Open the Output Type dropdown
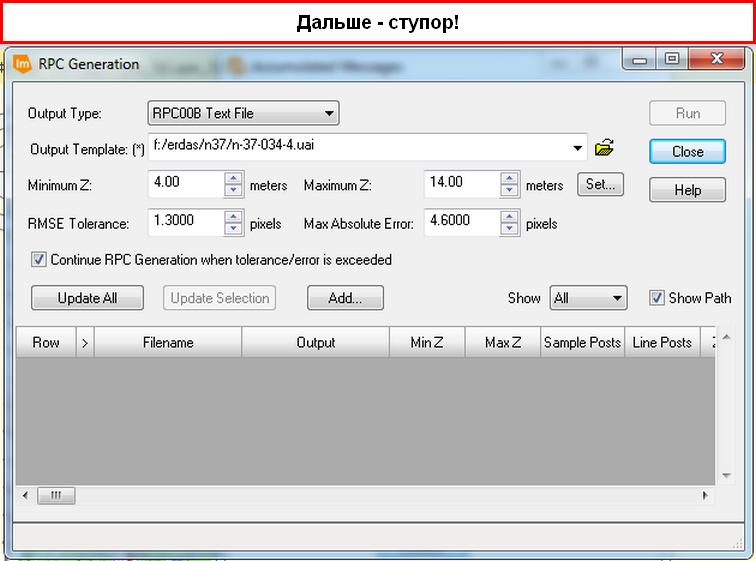This screenshot has height=561, width=756. pos(243,113)
